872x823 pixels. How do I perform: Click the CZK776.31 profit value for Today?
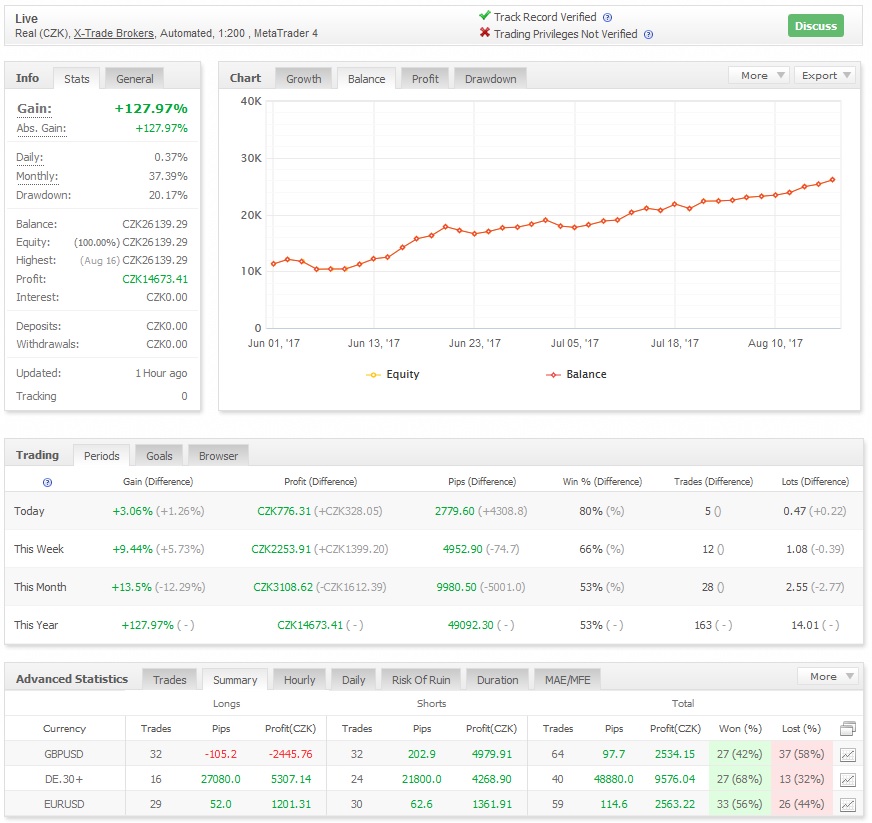(284, 511)
